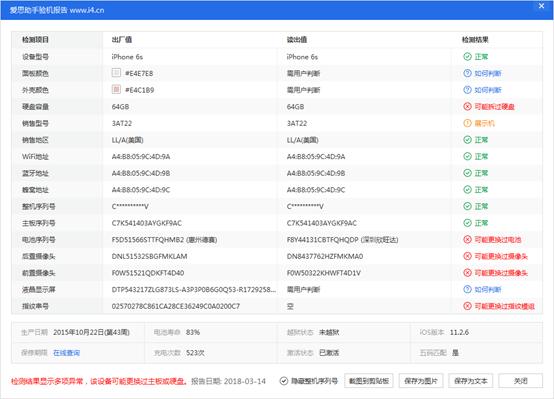Select factory WiFi address A4:B8:05:9C:4D:9A
Image resolution: width=554 pixels, height=399 pixels.
pyautogui.click(x=141, y=157)
